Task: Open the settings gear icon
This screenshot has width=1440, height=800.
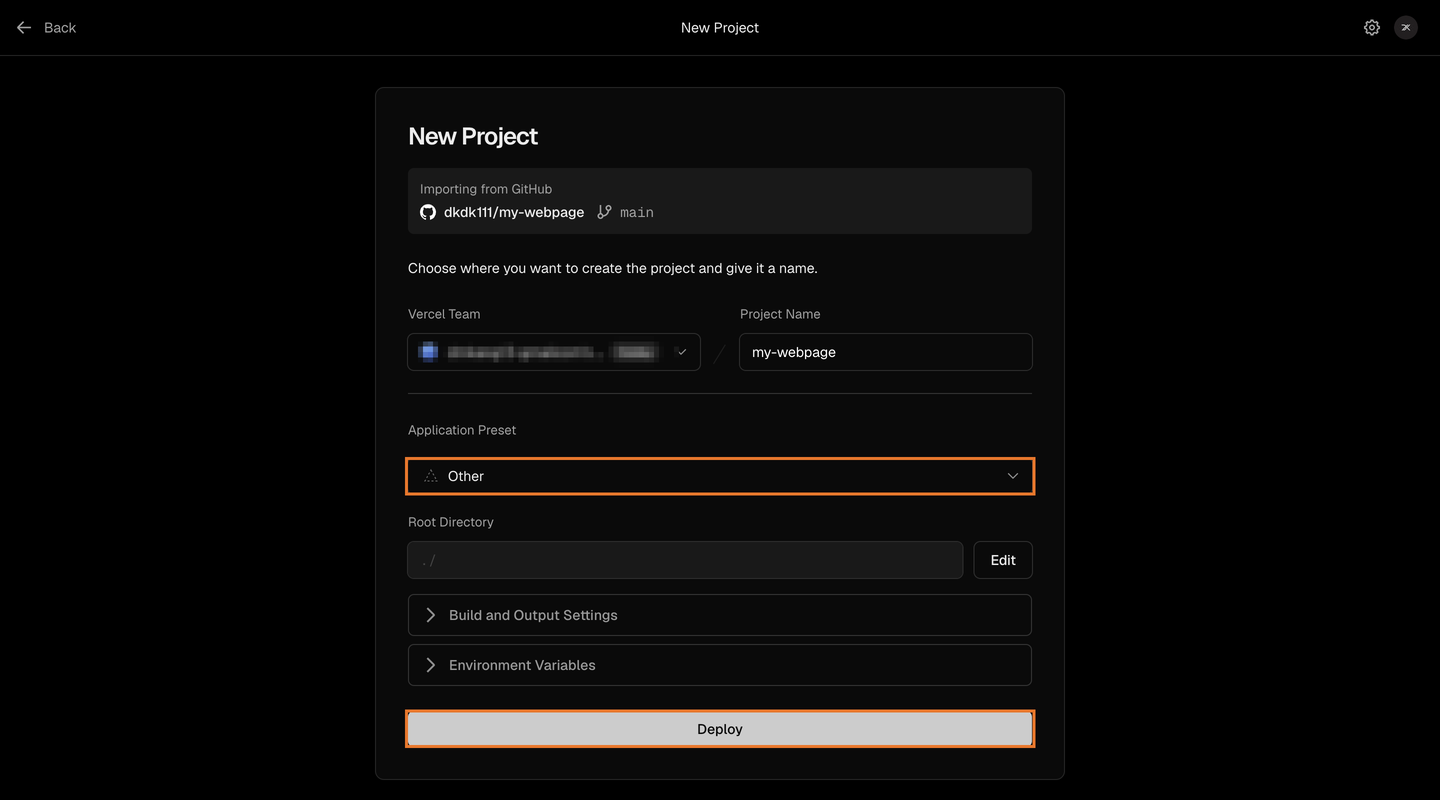Action: pyautogui.click(x=1372, y=28)
